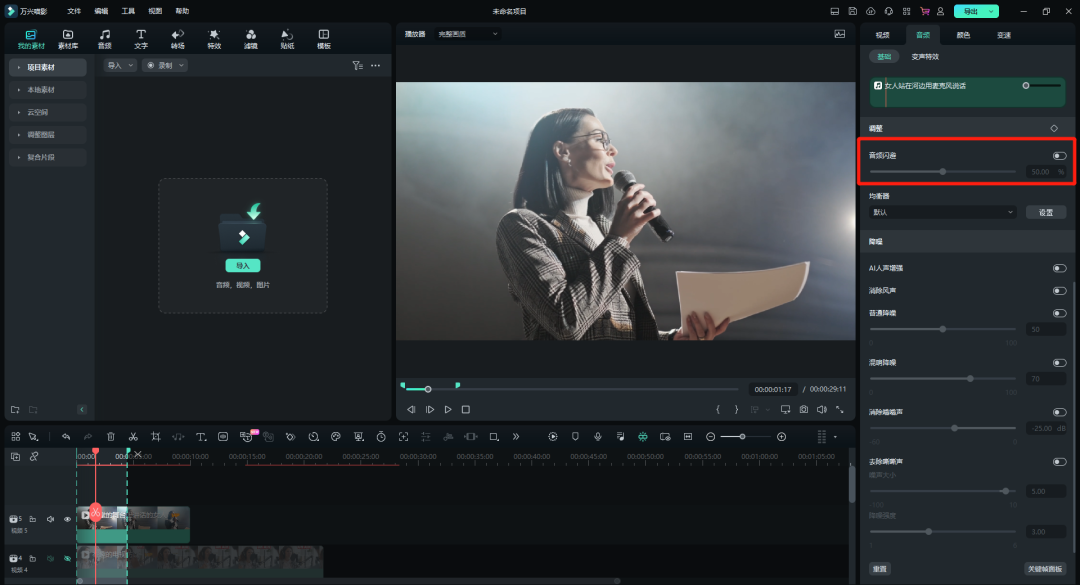The width and height of the screenshot is (1080, 585).
Task: Switch to the 变声特效 sub-tab
Action: [x=925, y=57]
